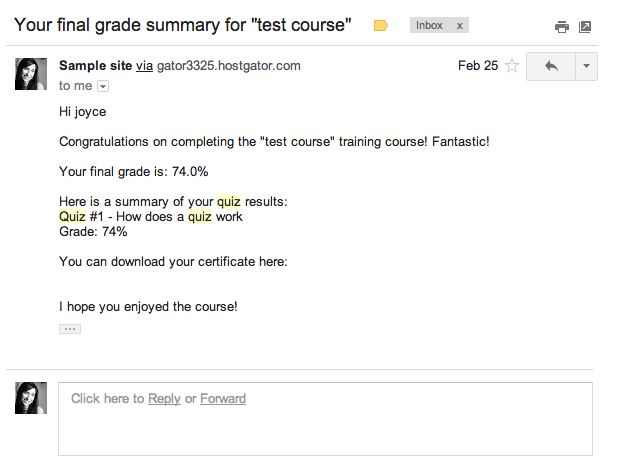Expand the 'to me' details dropdown
This screenshot has width=624, height=466.
pyautogui.click(x=103, y=87)
